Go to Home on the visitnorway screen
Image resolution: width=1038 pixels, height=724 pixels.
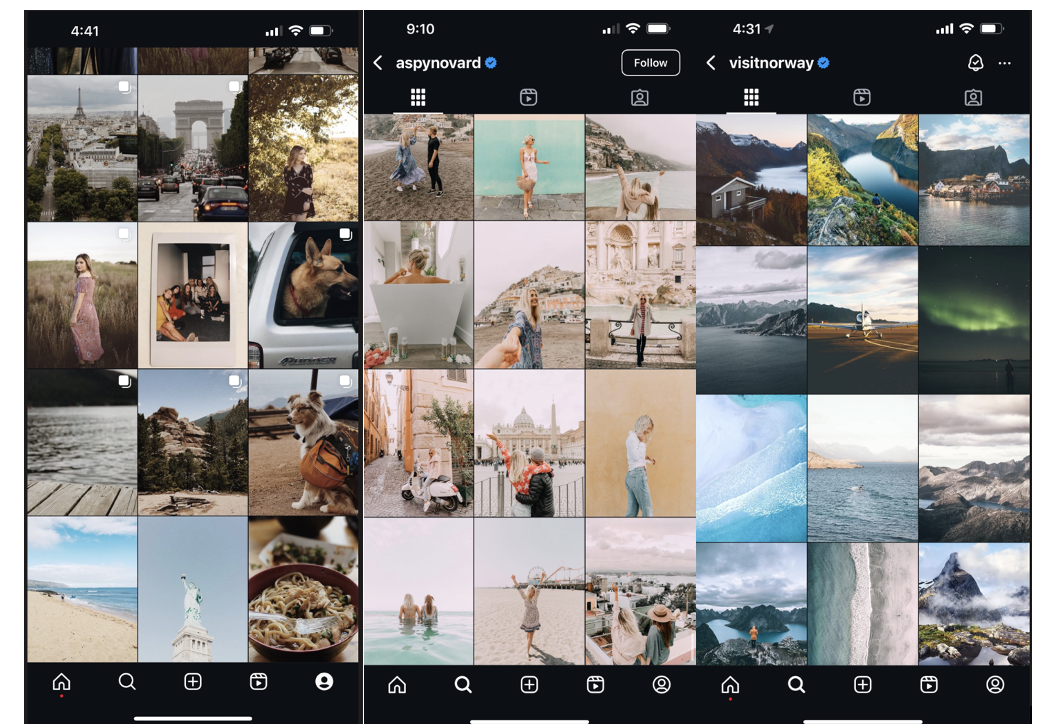click(x=730, y=684)
